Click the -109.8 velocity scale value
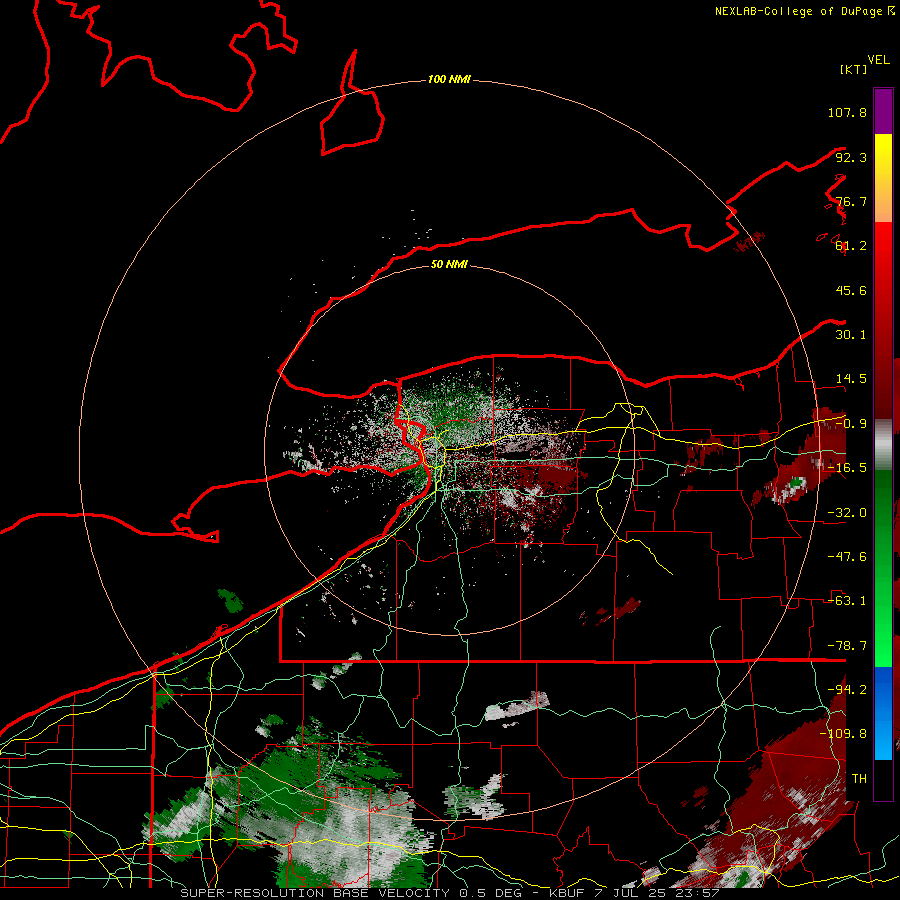Screen dimensions: 900x900 click(x=843, y=734)
